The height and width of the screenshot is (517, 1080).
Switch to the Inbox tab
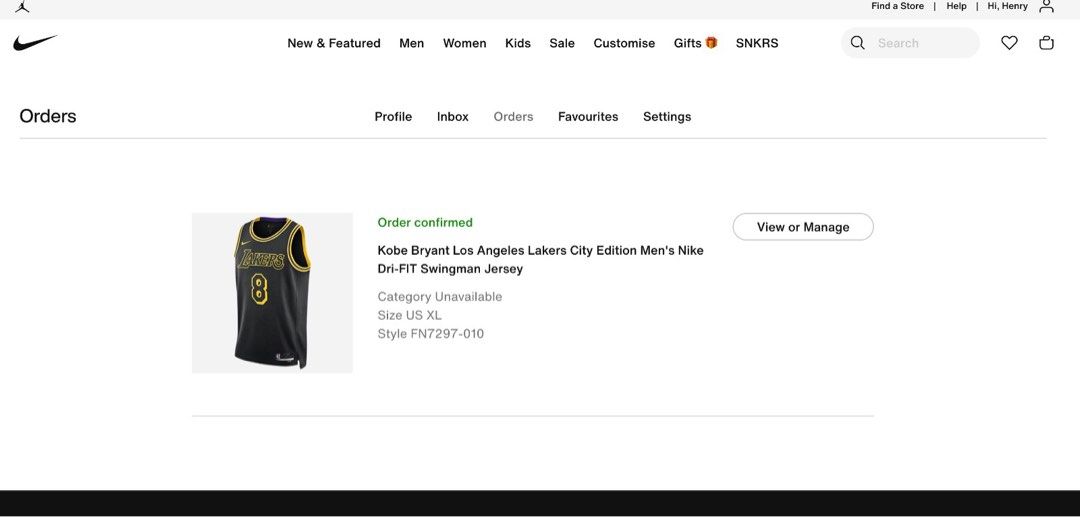point(453,116)
